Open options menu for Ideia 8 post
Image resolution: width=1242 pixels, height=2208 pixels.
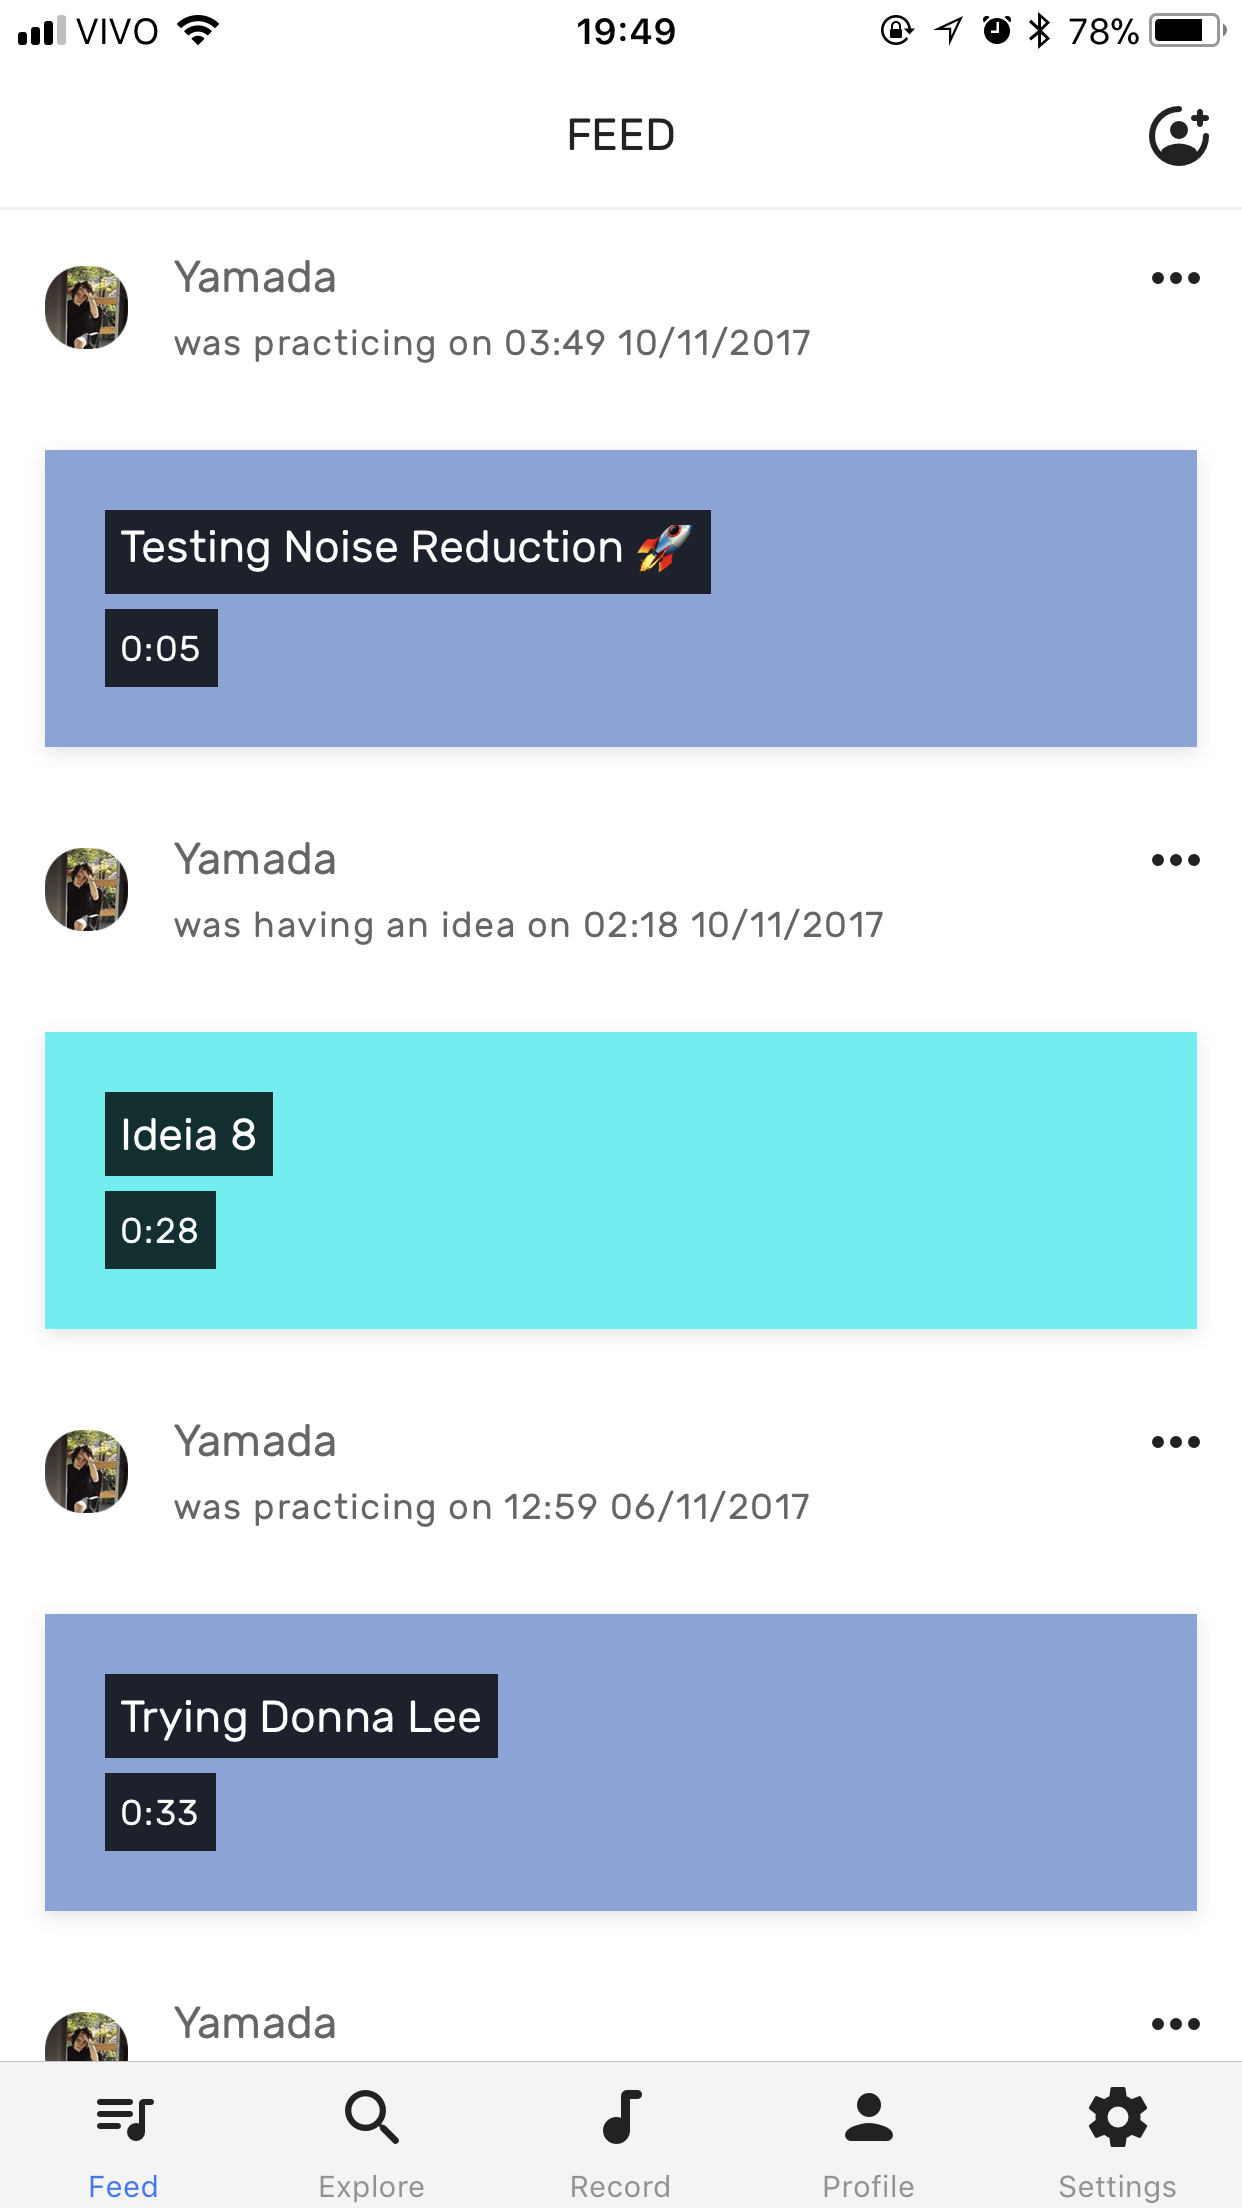tap(1175, 860)
